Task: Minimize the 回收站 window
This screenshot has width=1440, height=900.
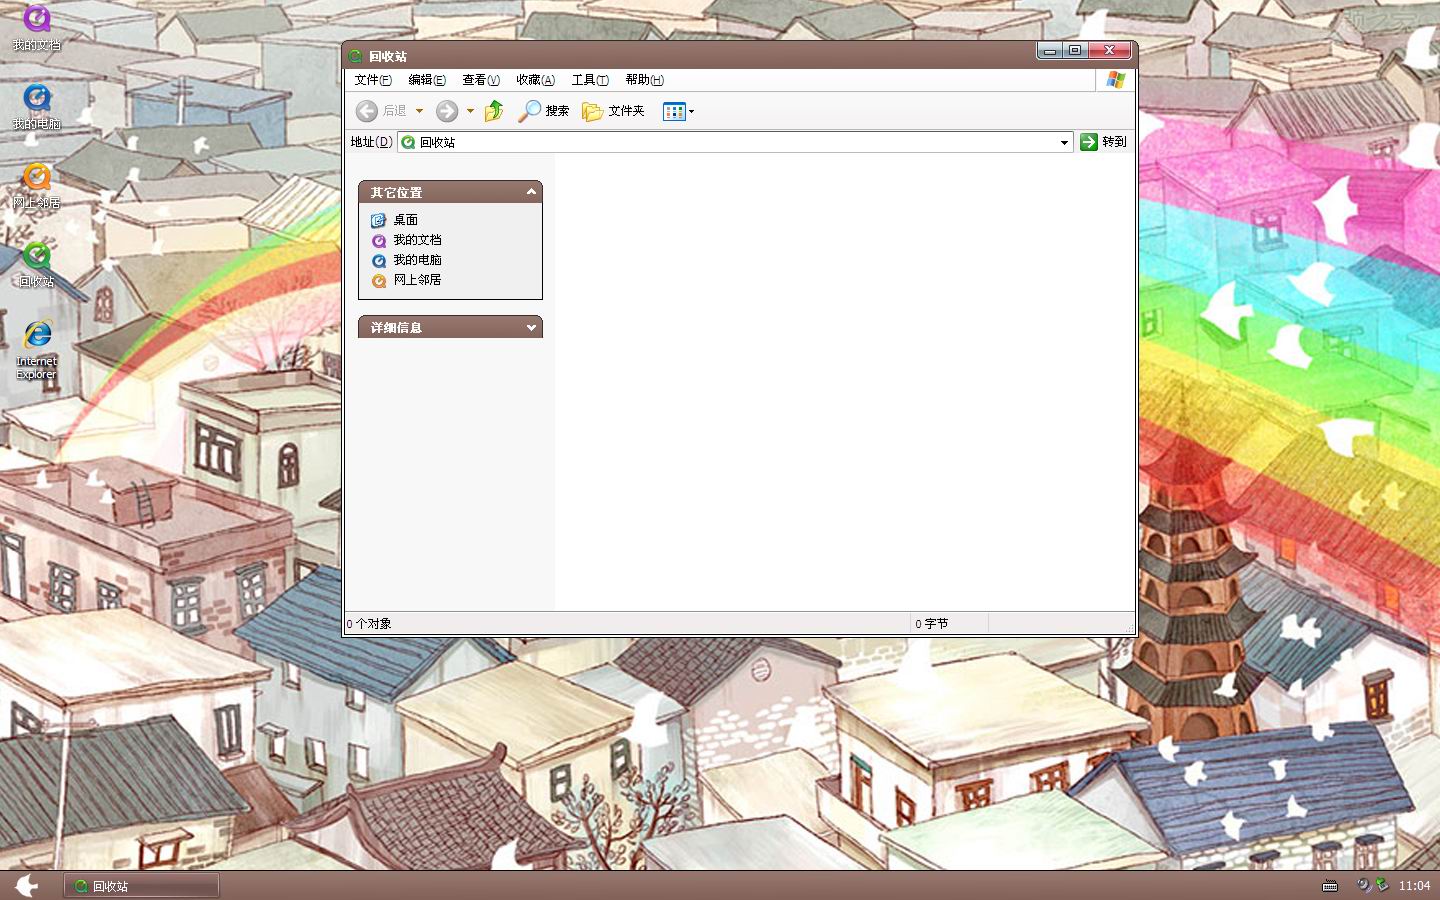Action: click(1050, 51)
